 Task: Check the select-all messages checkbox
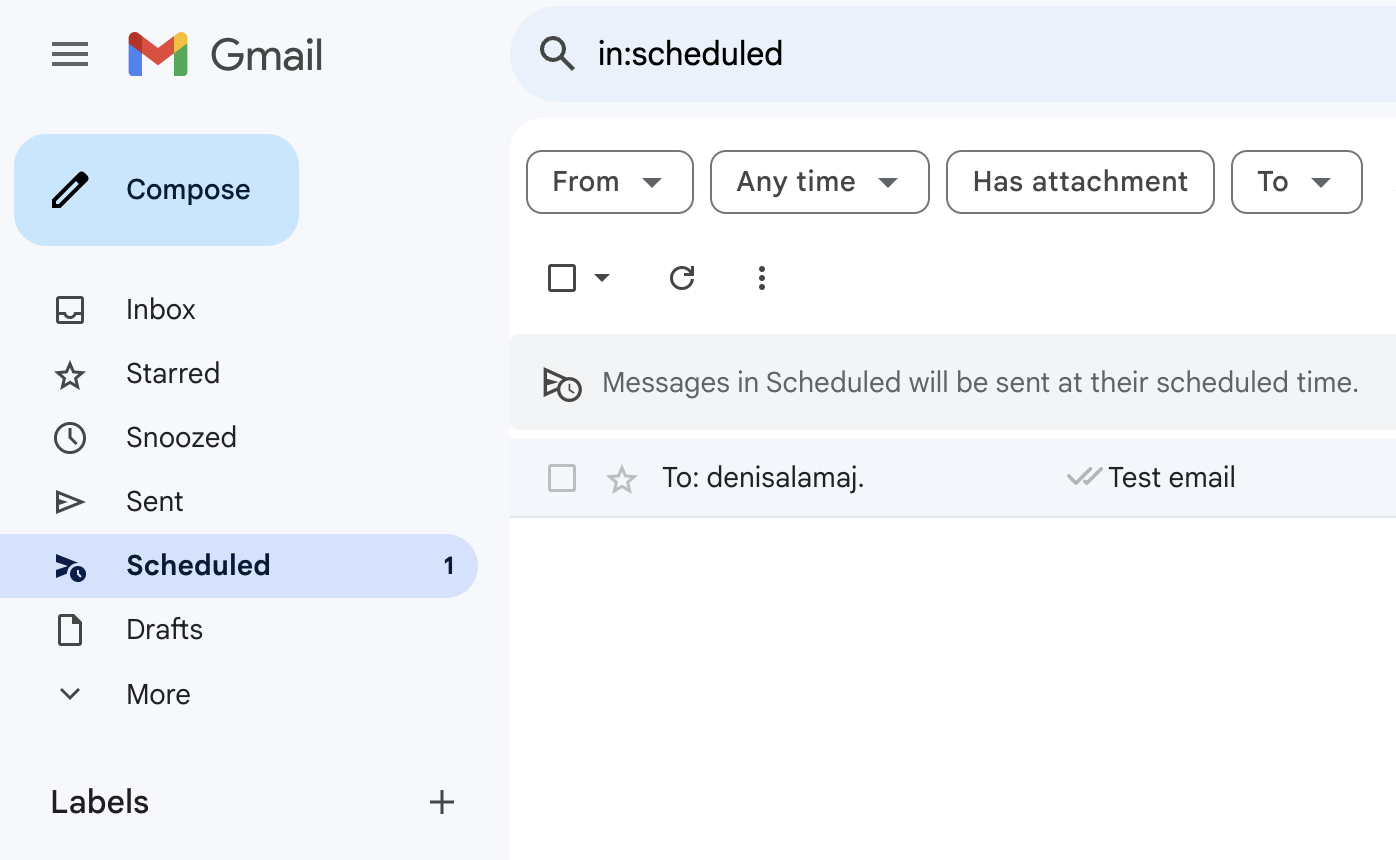click(x=562, y=278)
